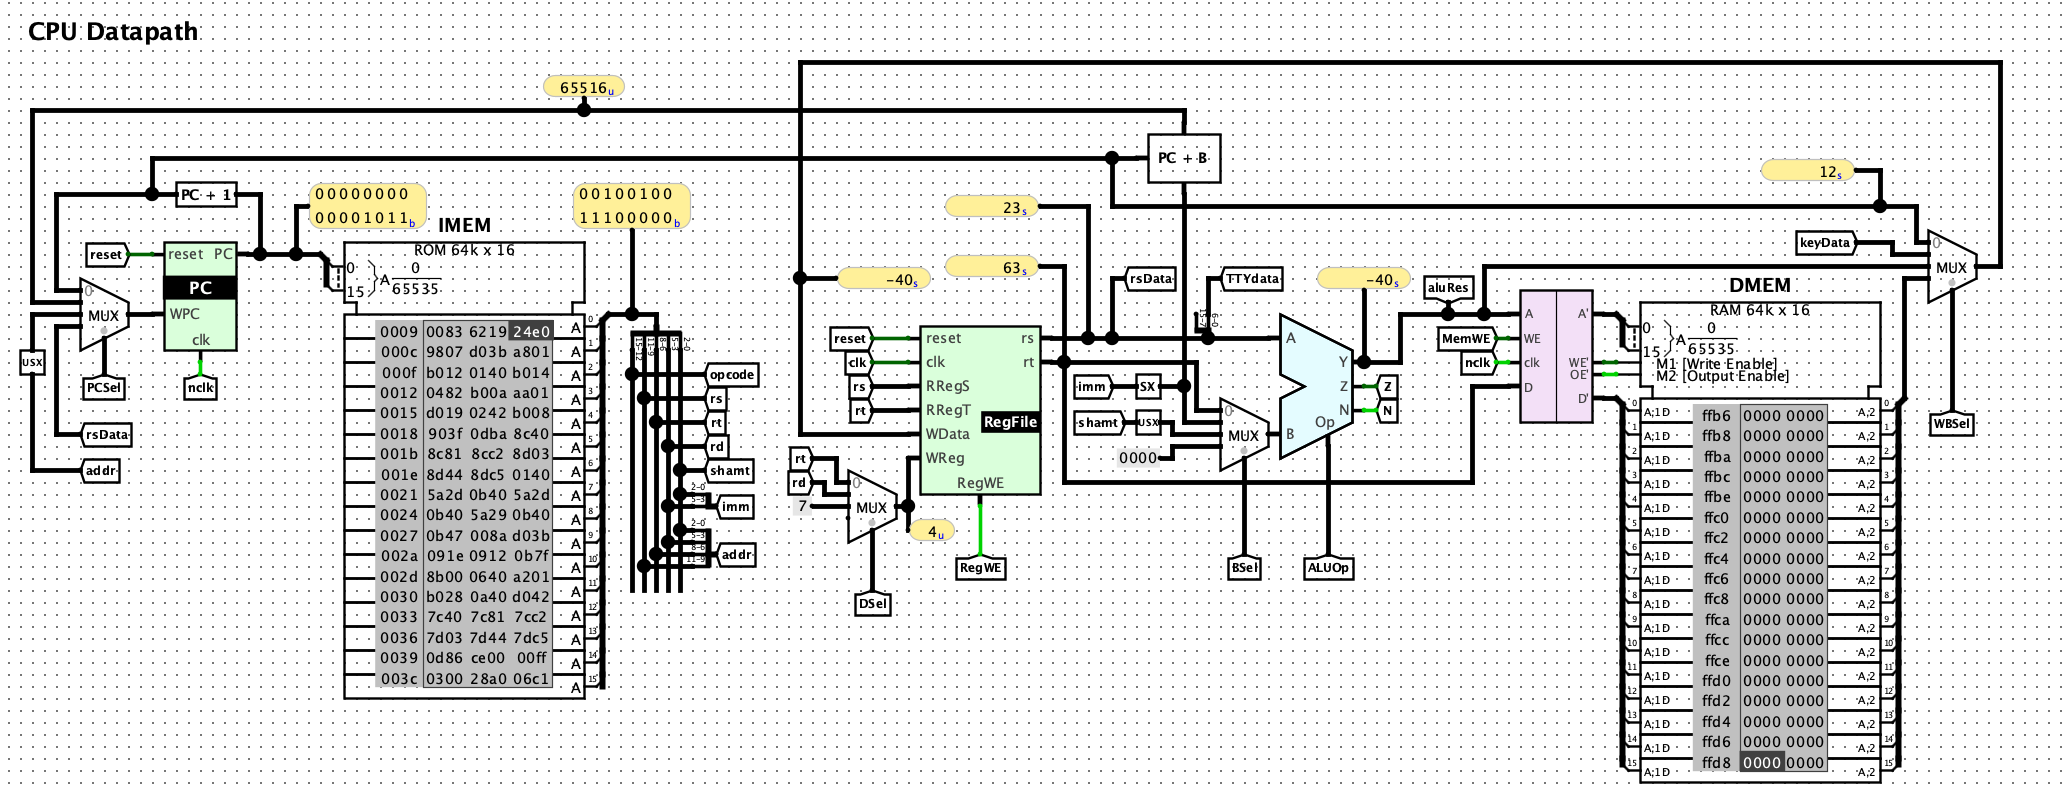This screenshot has height=790, width=2064.
Task: Click the 65516u probe value
Action: point(584,87)
